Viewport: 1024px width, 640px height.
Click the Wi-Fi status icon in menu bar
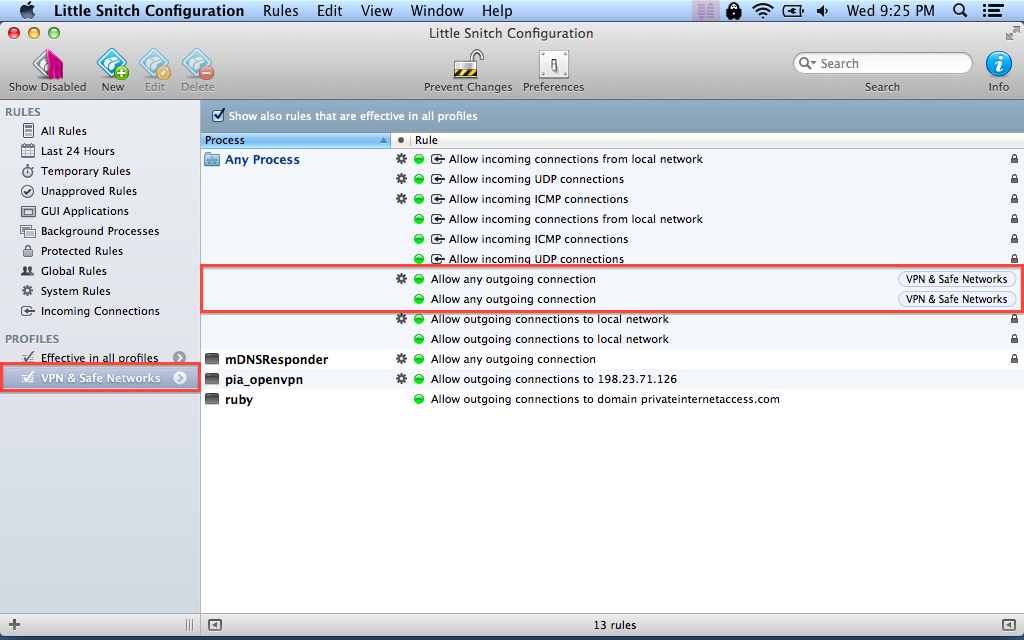coord(763,10)
